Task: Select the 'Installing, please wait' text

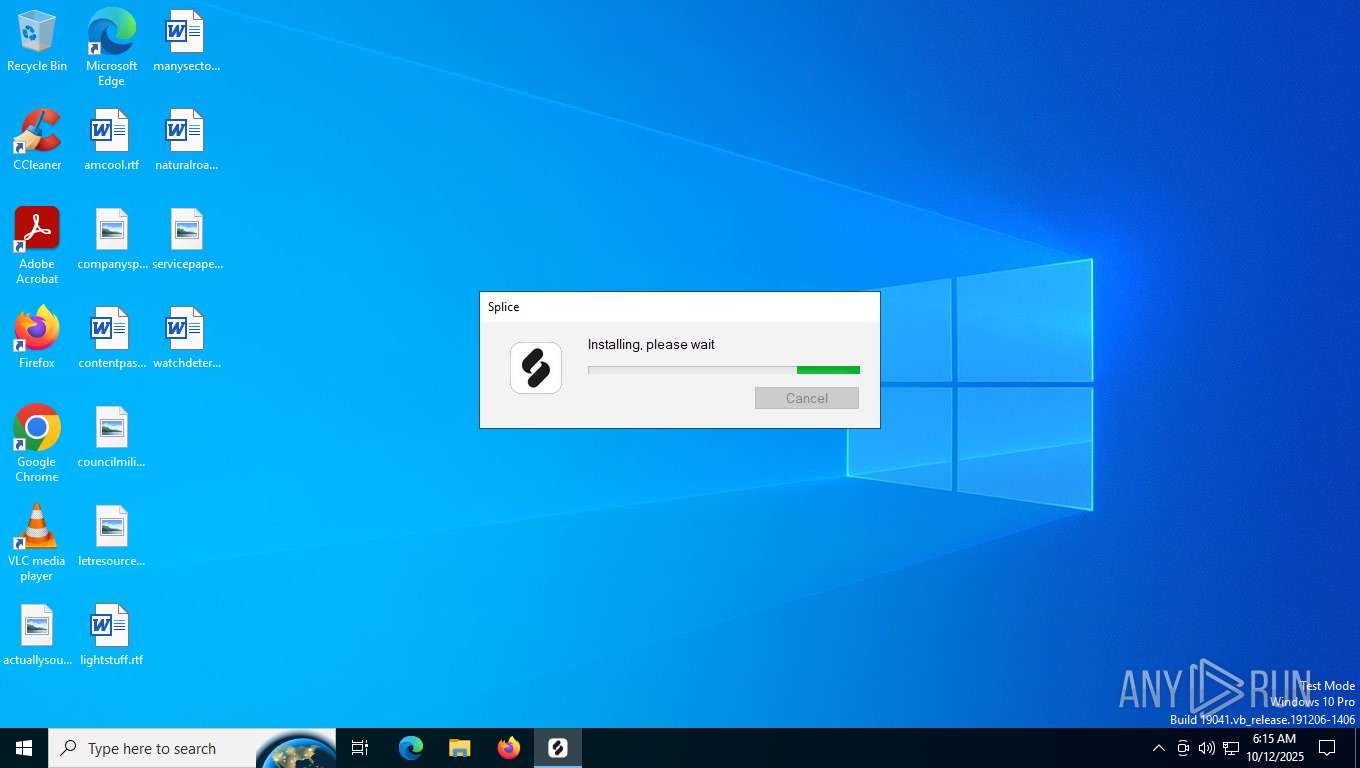Action: 651,344
